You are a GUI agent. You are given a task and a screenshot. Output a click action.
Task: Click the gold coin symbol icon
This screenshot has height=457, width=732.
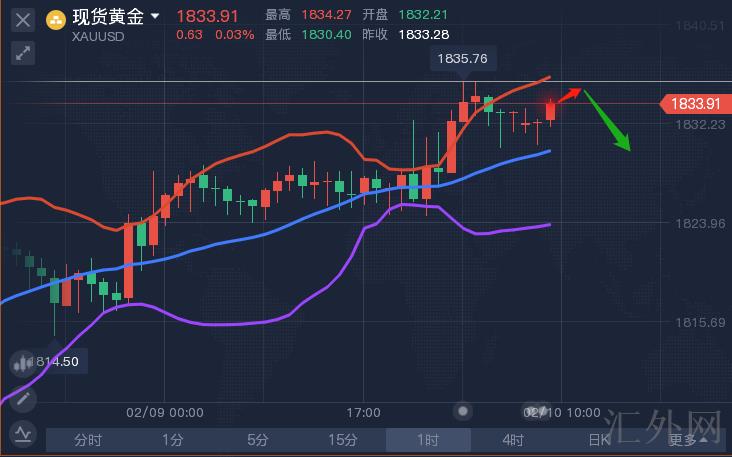click(x=56, y=20)
